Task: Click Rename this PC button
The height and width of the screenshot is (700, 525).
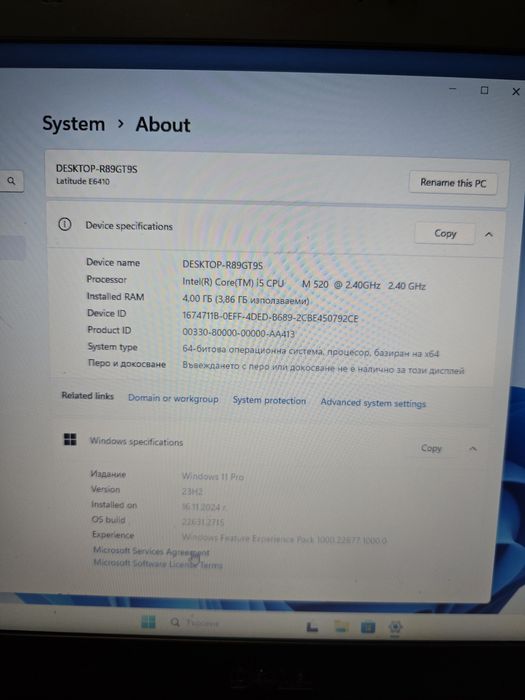Action: (x=453, y=183)
